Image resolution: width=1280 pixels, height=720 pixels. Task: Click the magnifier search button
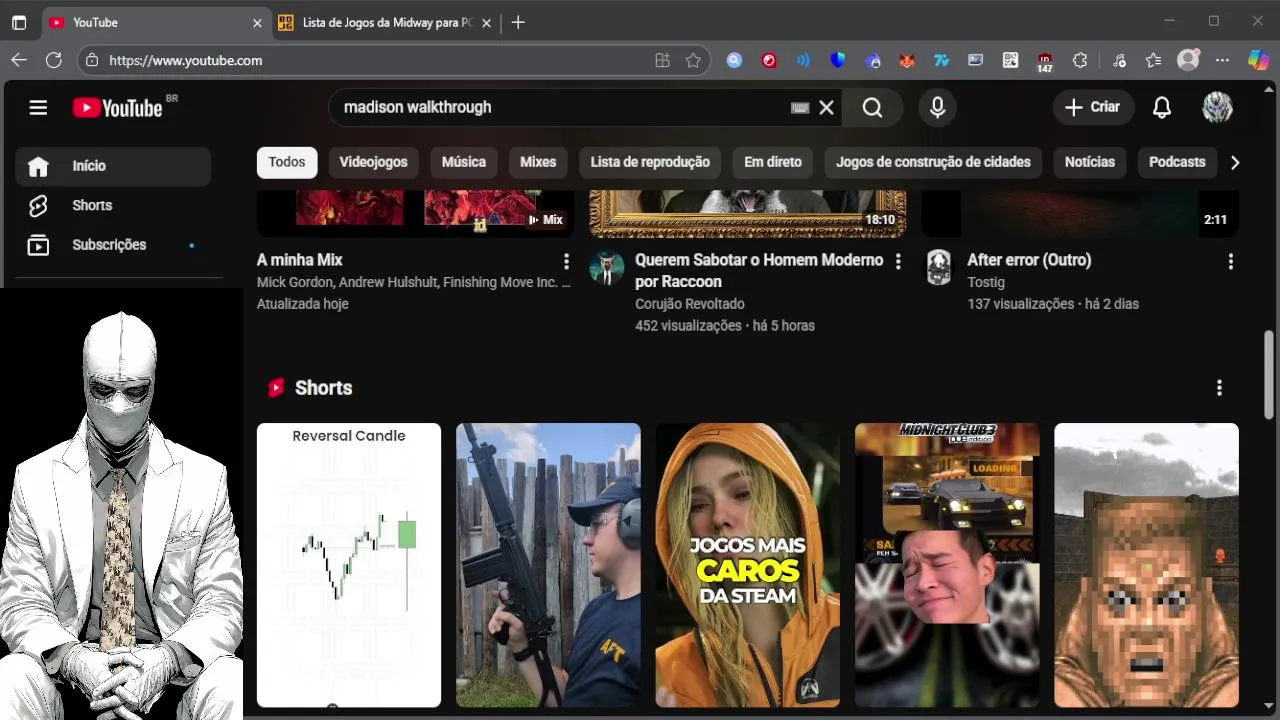pyautogui.click(x=872, y=107)
